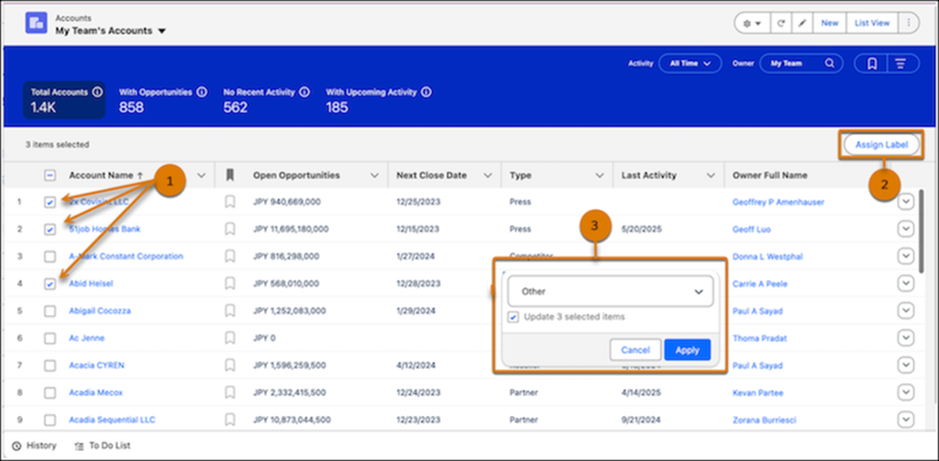Expand the Activity 'All Time' dropdown

(x=689, y=64)
